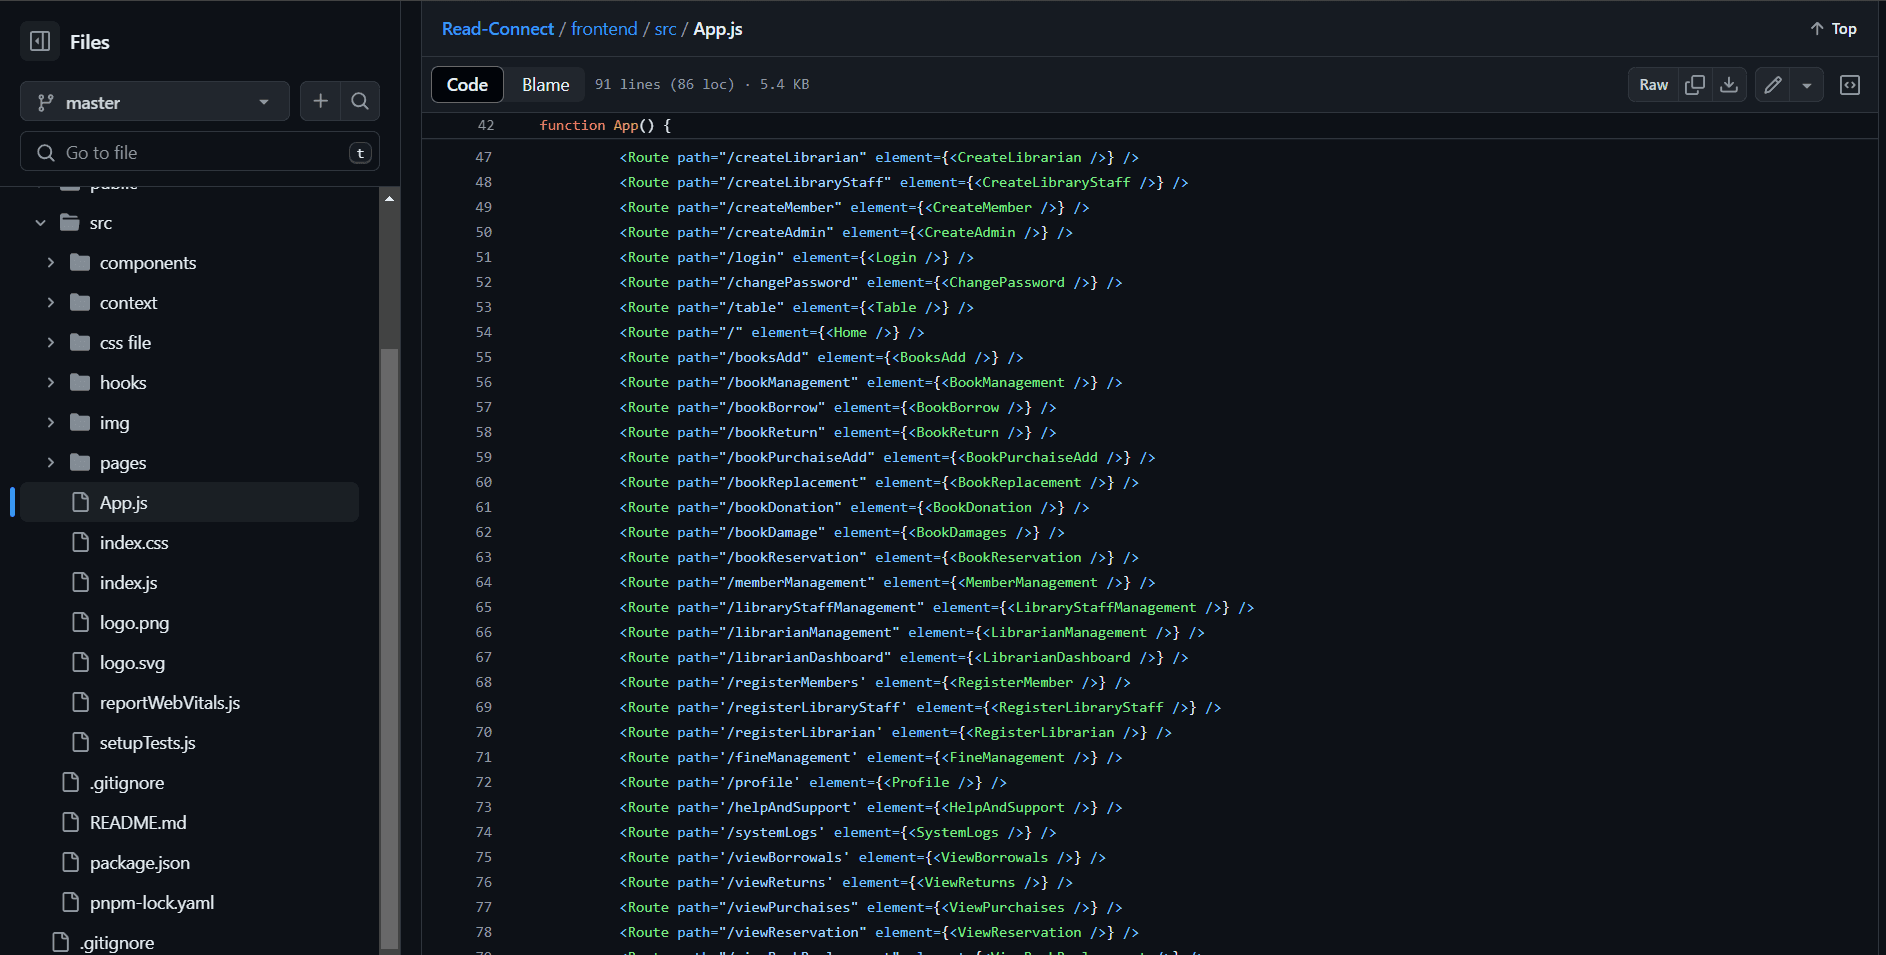
Task: Open the symbols panel icon
Action: tap(1850, 85)
